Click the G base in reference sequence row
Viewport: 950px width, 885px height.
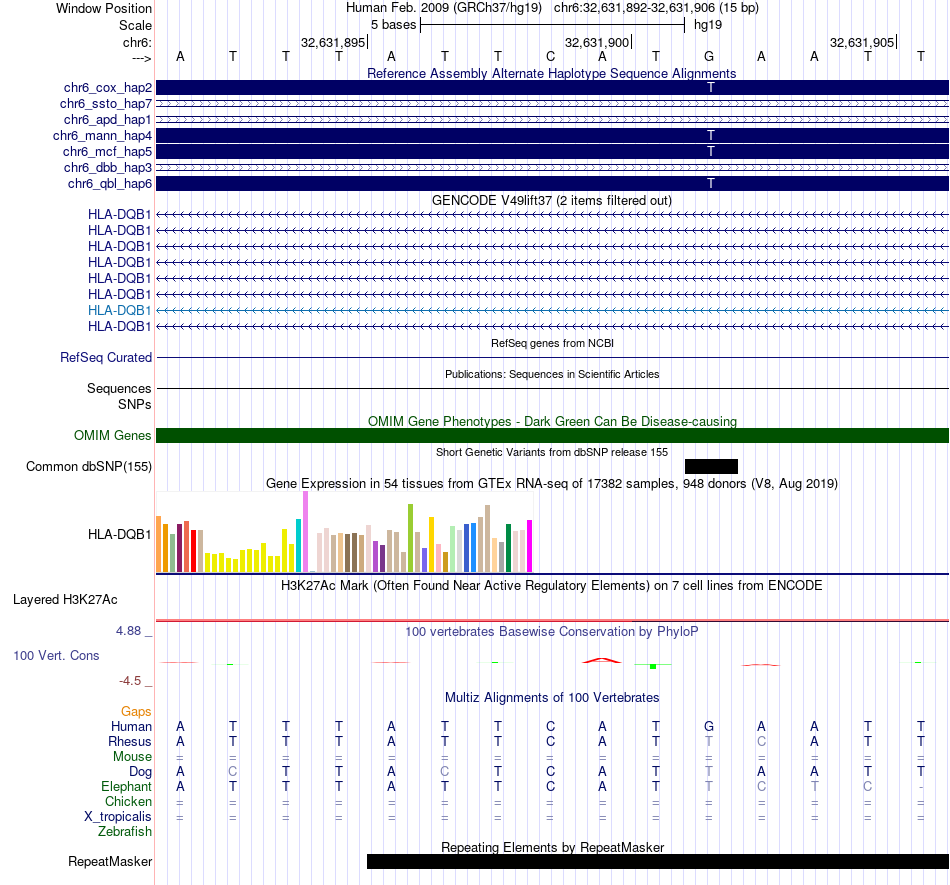(709, 56)
